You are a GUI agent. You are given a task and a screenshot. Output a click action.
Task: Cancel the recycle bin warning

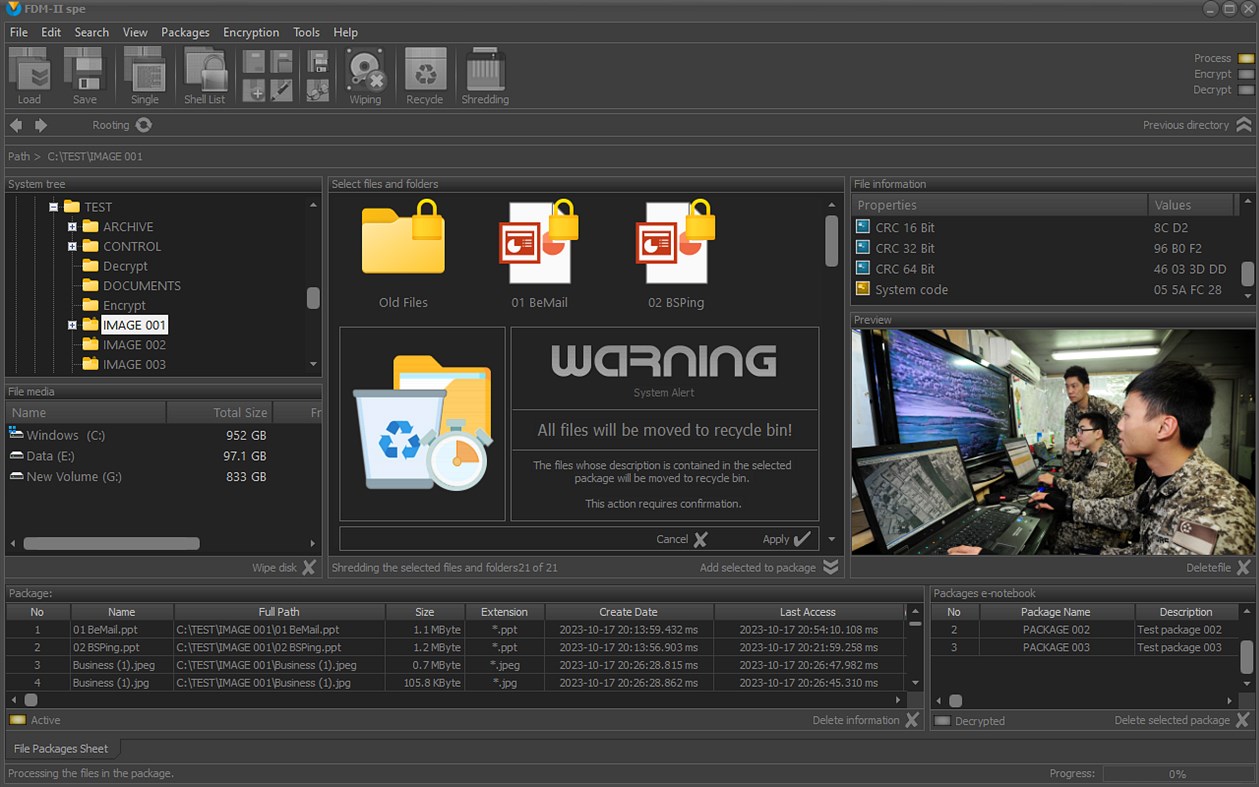tap(682, 539)
